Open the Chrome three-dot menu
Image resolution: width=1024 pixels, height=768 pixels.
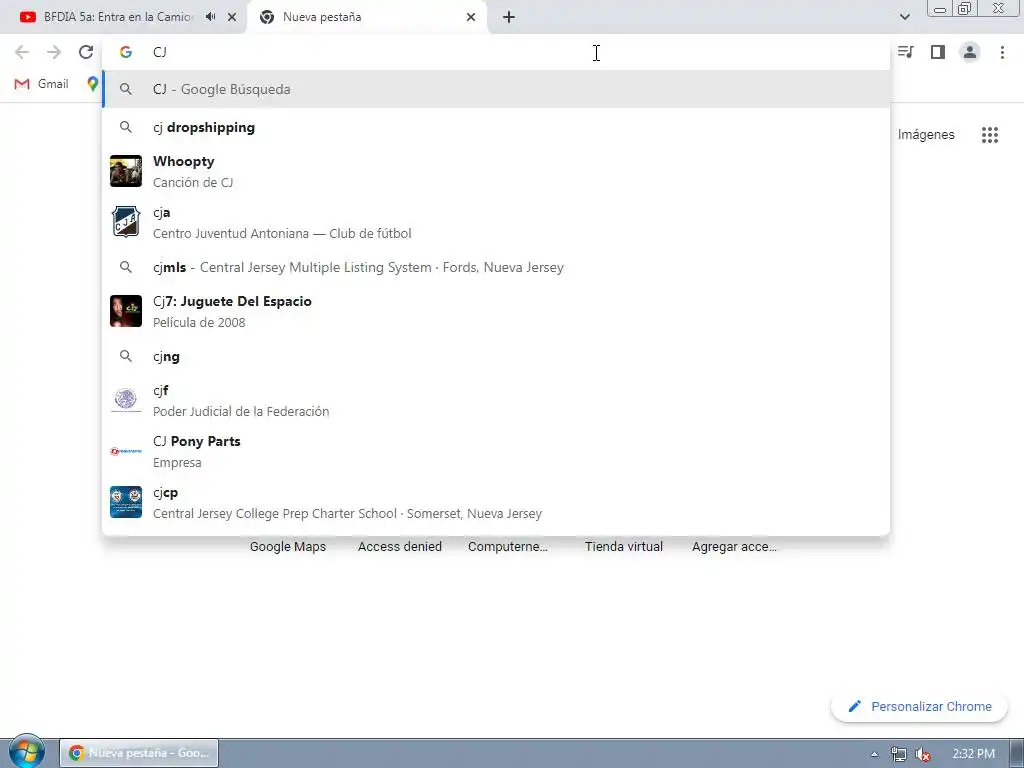coord(1002,52)
